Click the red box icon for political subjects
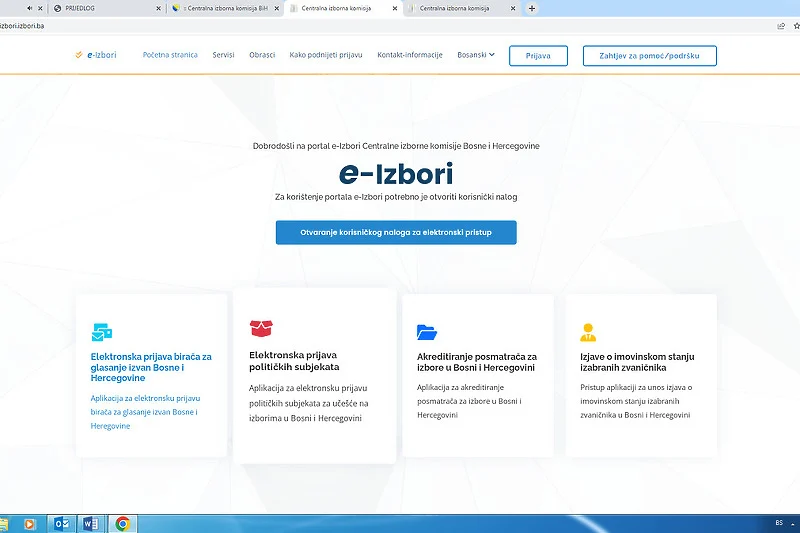The width and height of the screenshot is (800, 533). (261, 328)
